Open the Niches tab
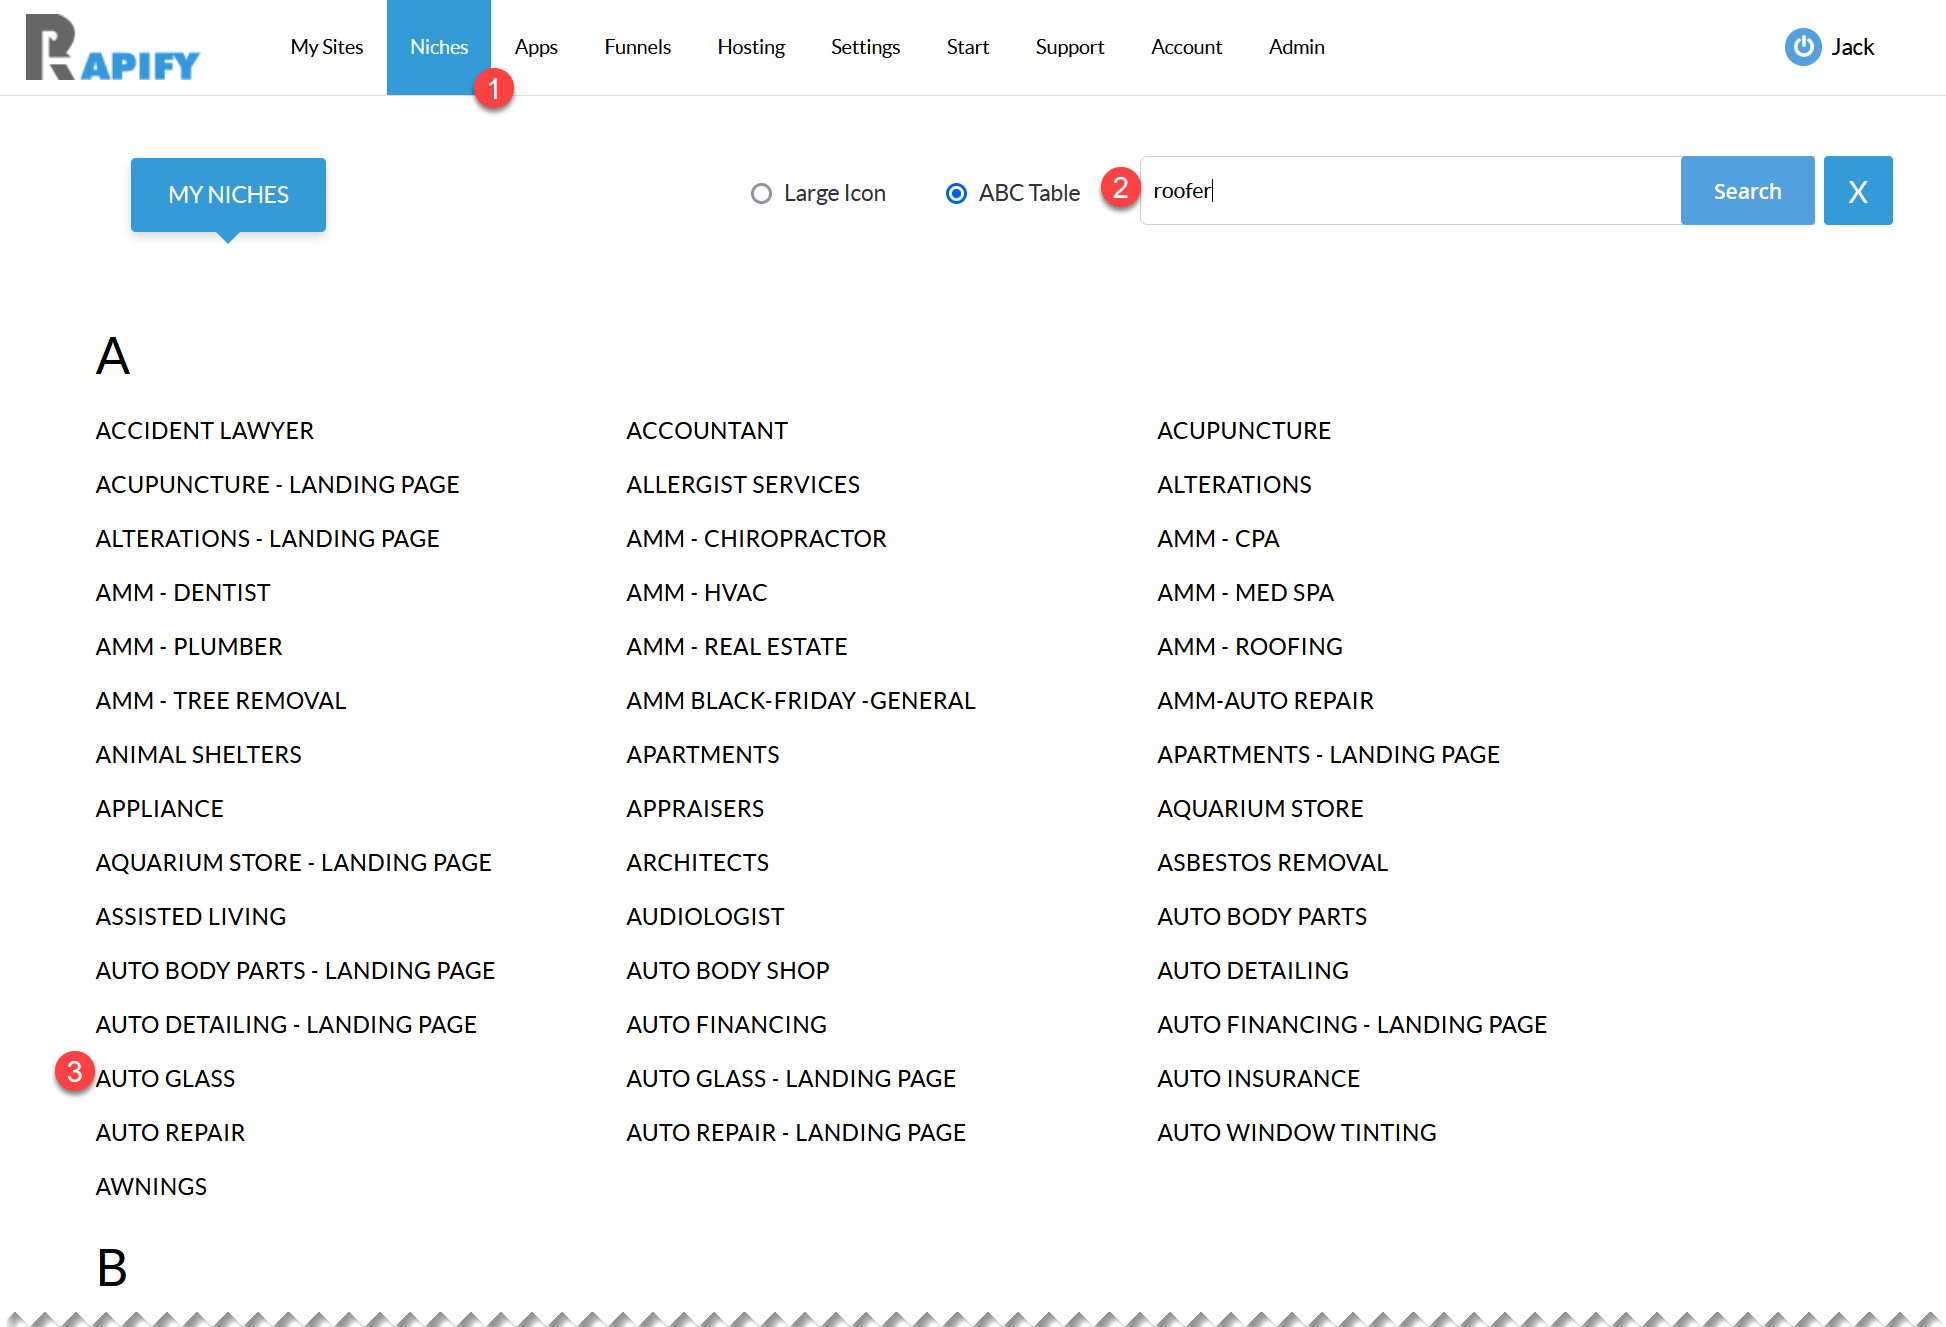 click(438, 47)
